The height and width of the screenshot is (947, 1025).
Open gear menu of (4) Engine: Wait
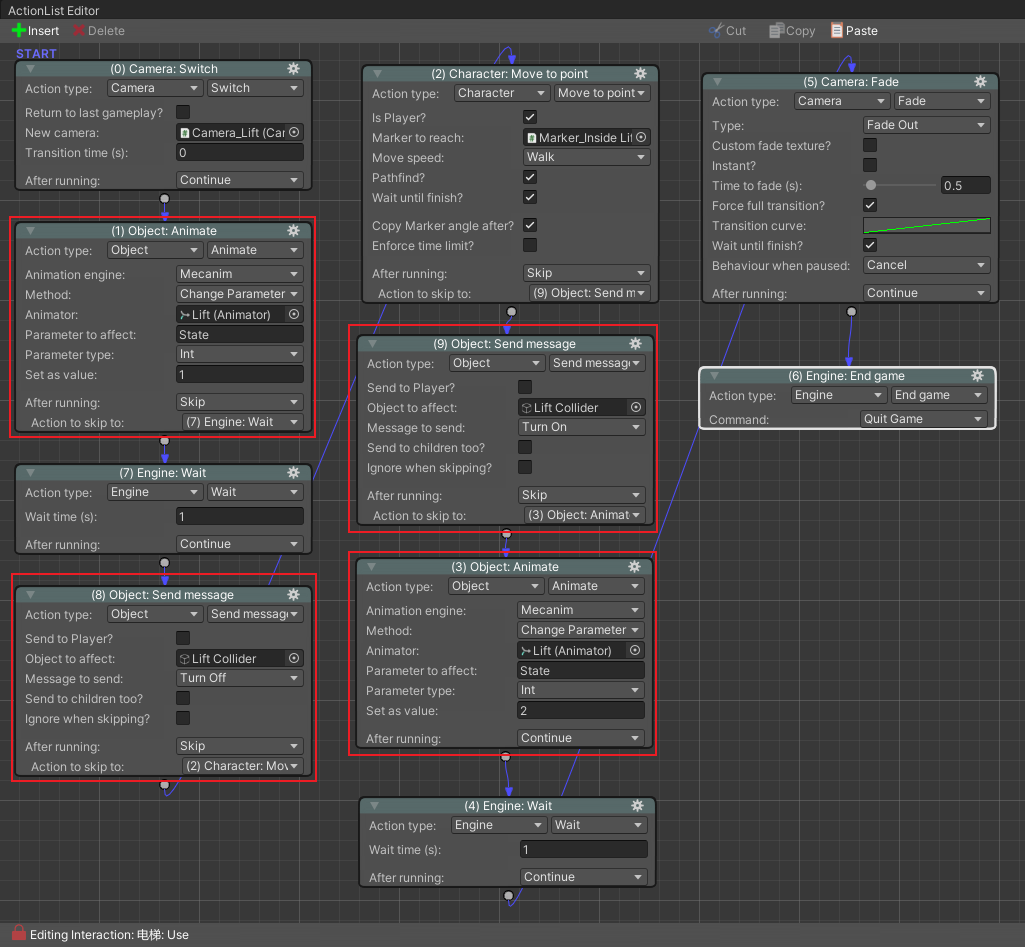click(637, 806)
